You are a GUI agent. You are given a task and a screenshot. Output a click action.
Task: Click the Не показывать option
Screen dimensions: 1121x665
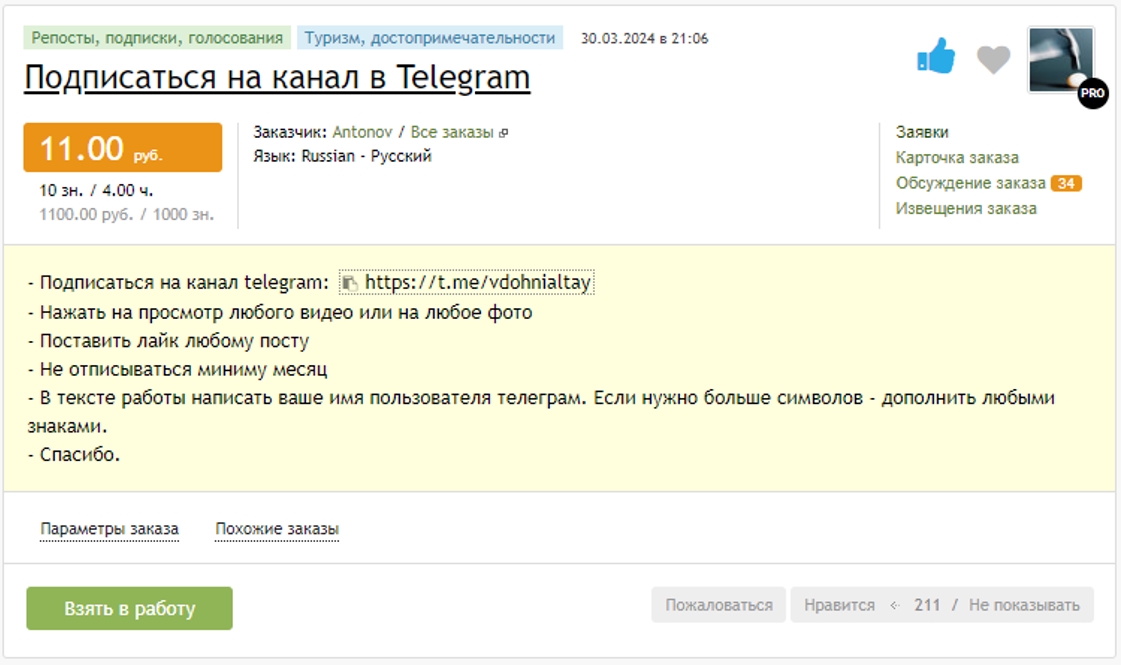pos(1024,605)
